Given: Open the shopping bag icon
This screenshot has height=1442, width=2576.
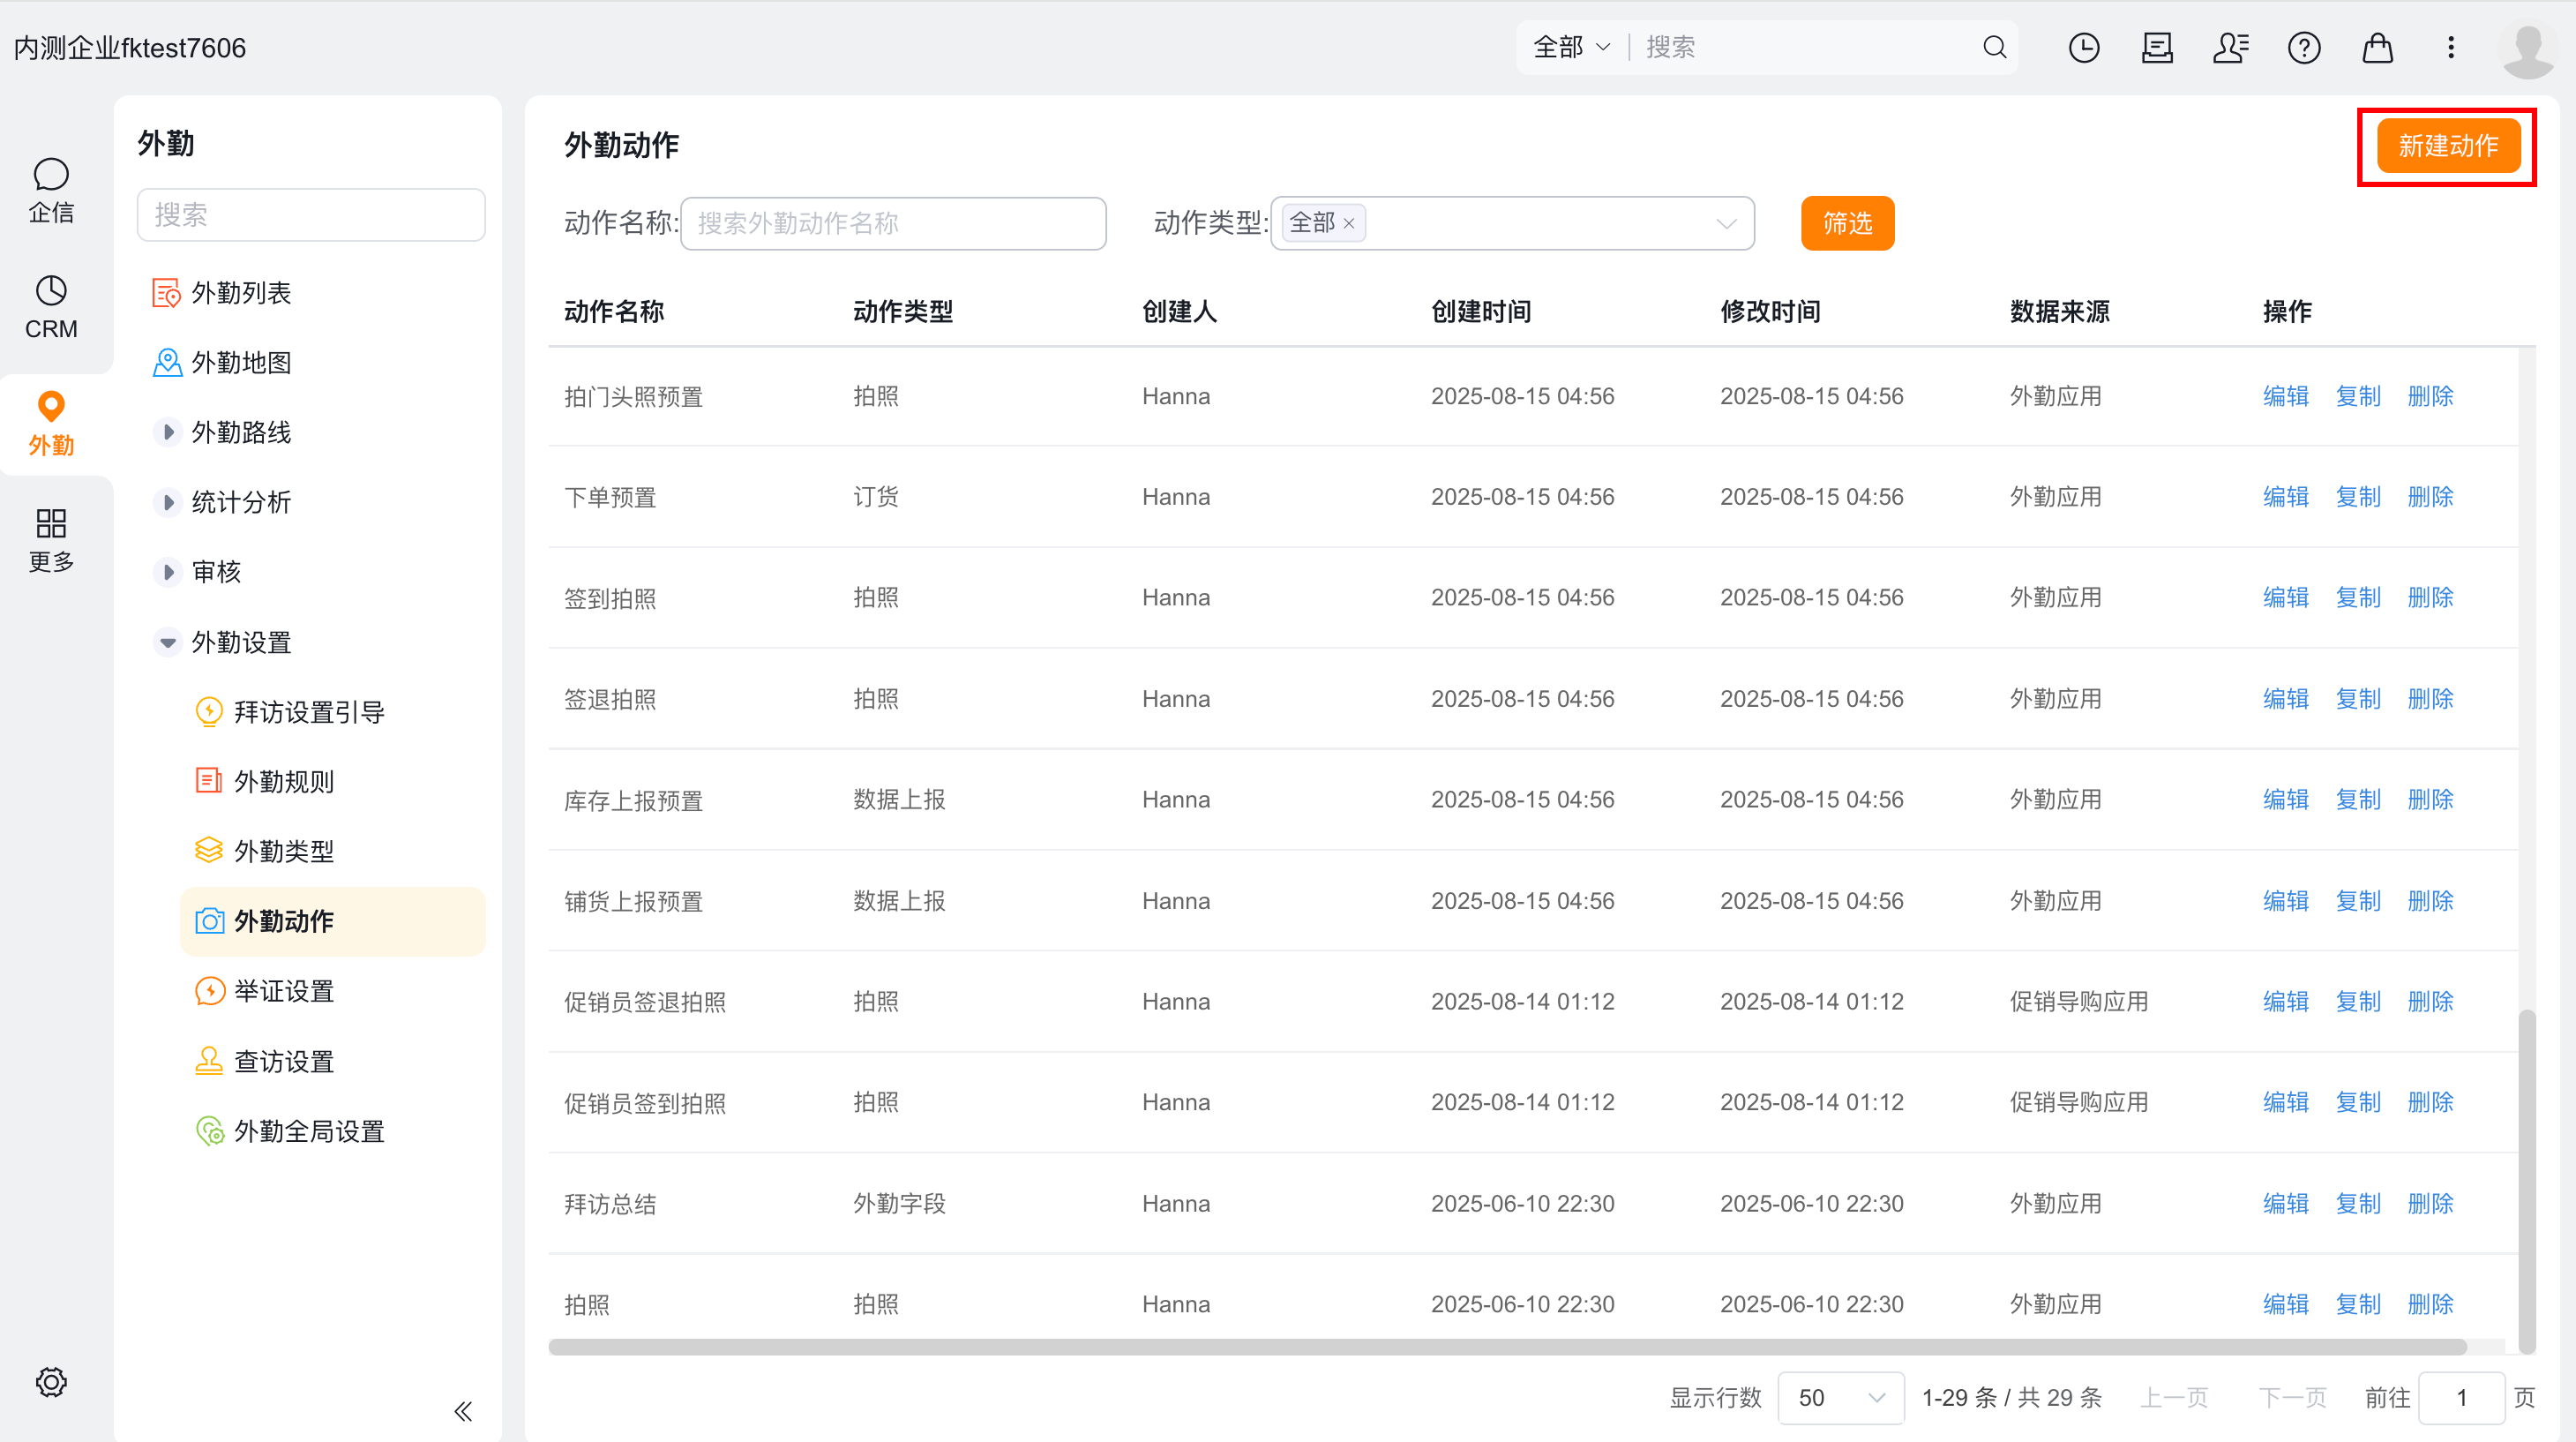Looking at the screenshot, I should coord(2377,47).
